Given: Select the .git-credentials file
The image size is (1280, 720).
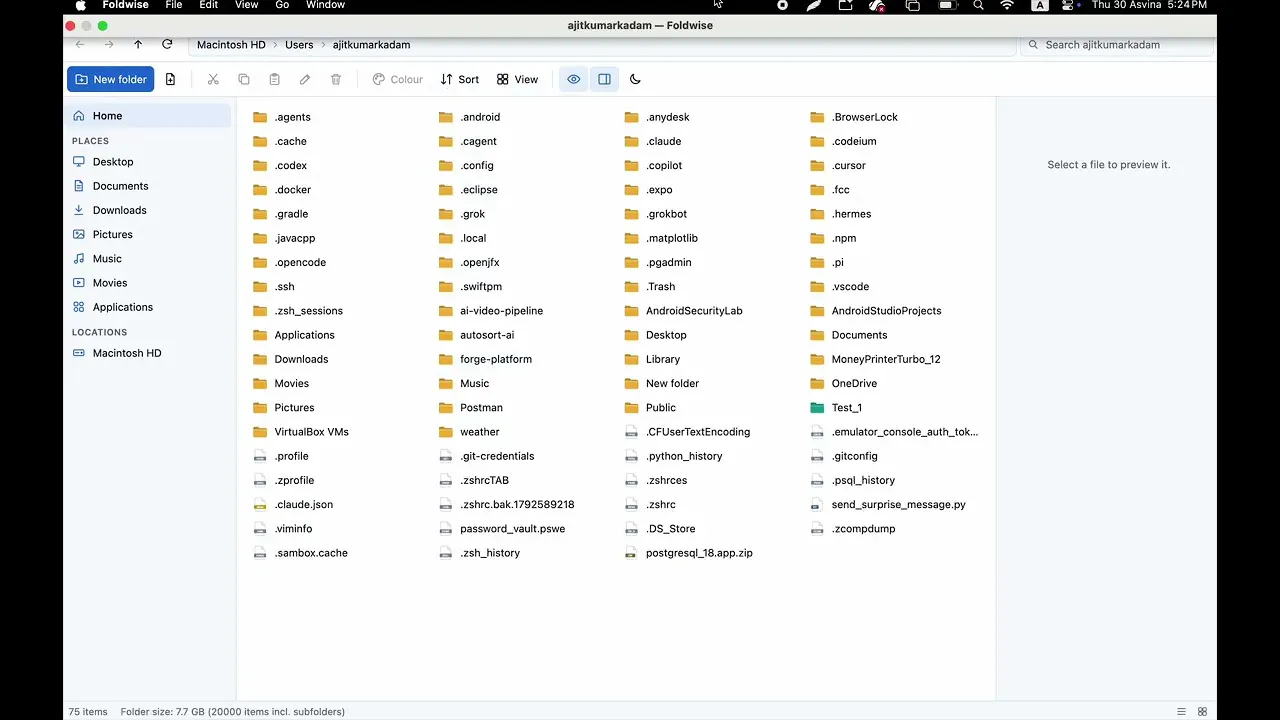Looking at the screenshot, I should 487,456.
